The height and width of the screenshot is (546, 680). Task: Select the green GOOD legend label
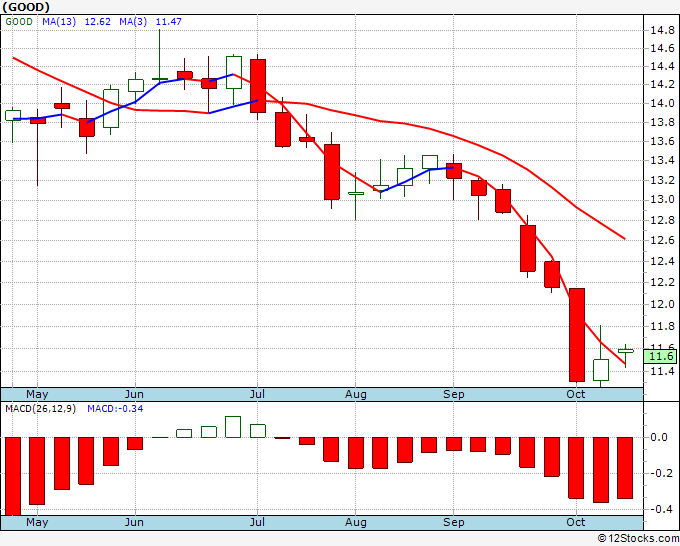pos(19,22)
